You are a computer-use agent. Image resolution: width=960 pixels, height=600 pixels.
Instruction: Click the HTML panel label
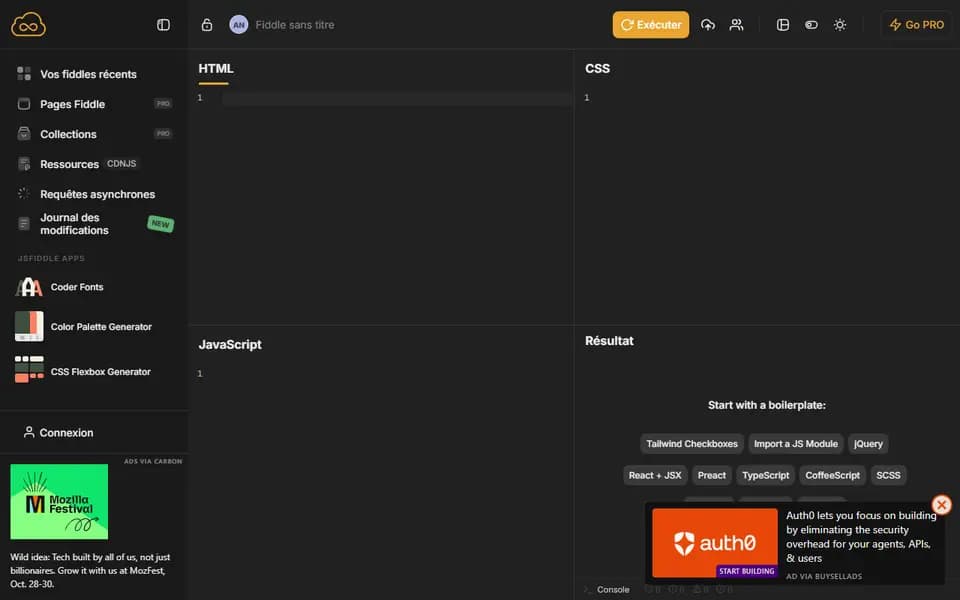216,69
